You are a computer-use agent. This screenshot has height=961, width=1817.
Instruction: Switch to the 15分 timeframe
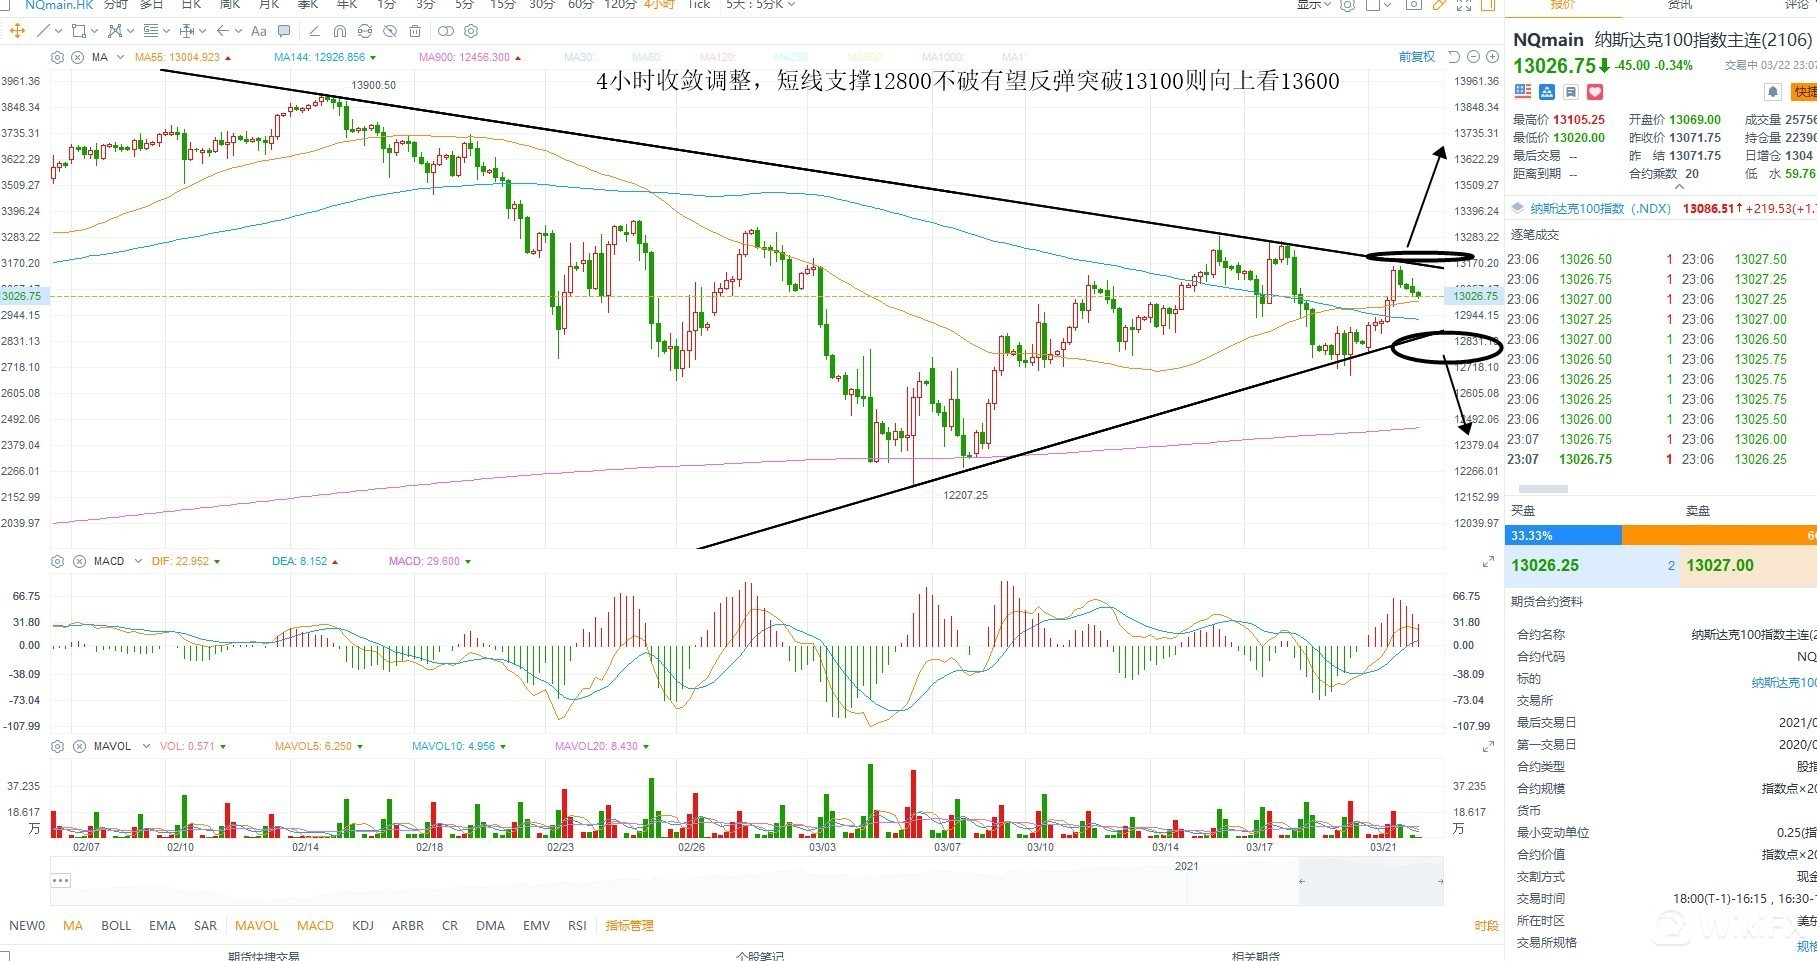click(503, 5)
